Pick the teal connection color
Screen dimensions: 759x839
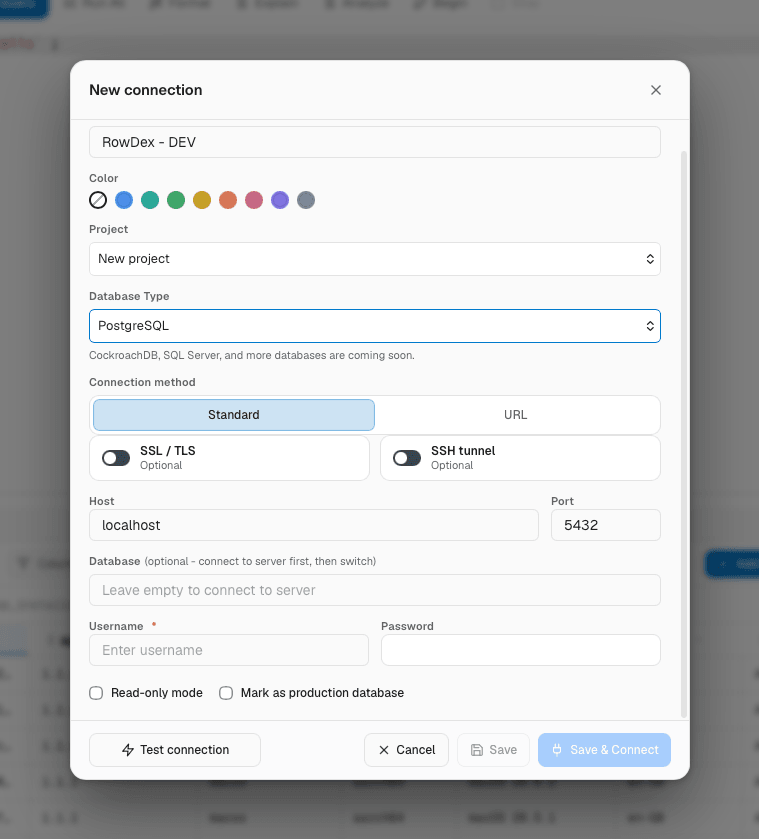(x=150, y=200)
